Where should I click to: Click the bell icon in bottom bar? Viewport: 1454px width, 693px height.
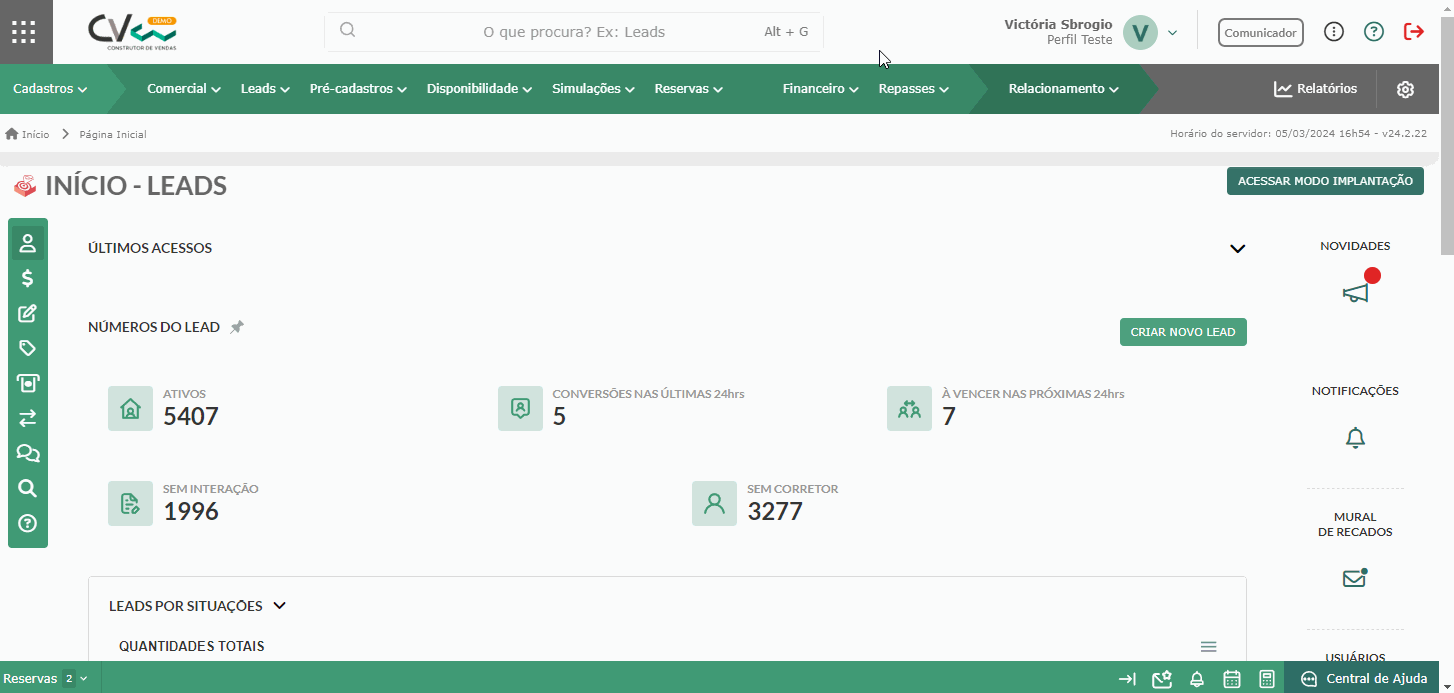click(1196, 679)
